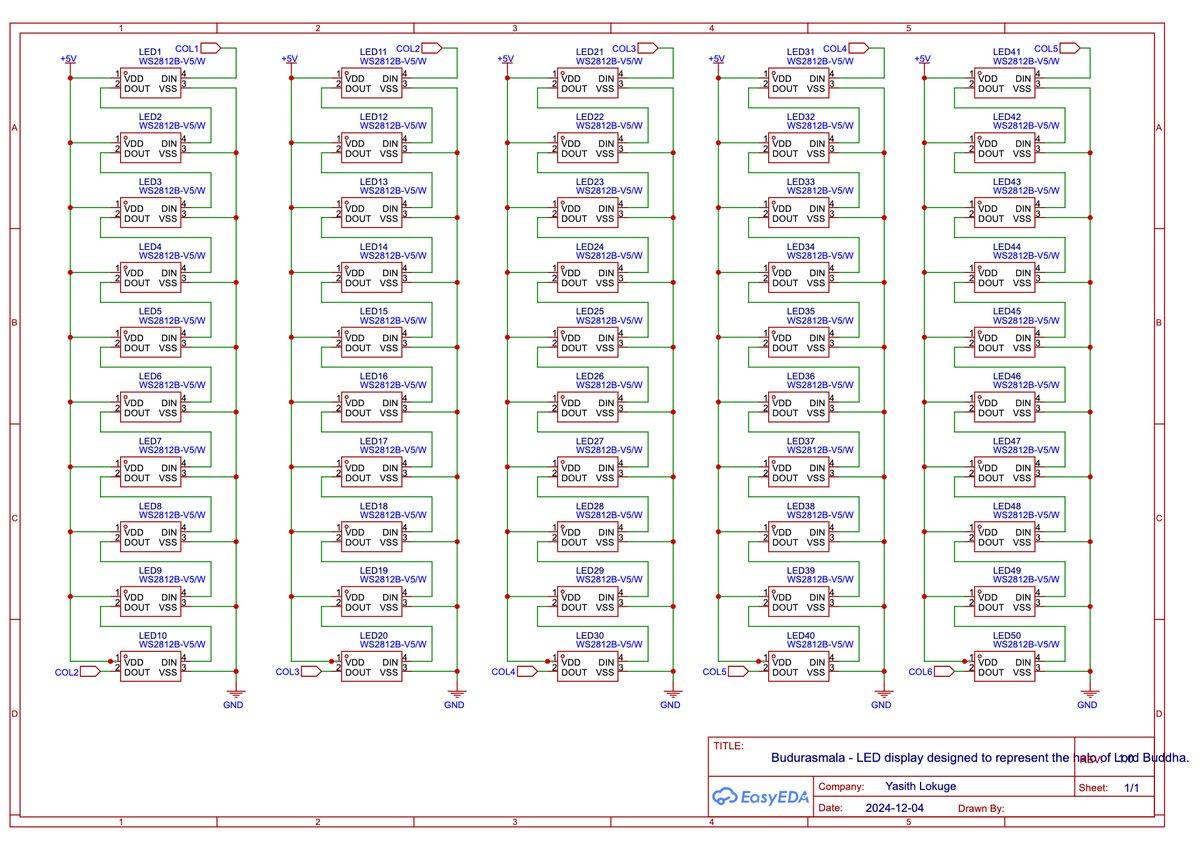The image size is (1200, 850).
Task: Click the 'Company:' label in title block
Action: 842,786
